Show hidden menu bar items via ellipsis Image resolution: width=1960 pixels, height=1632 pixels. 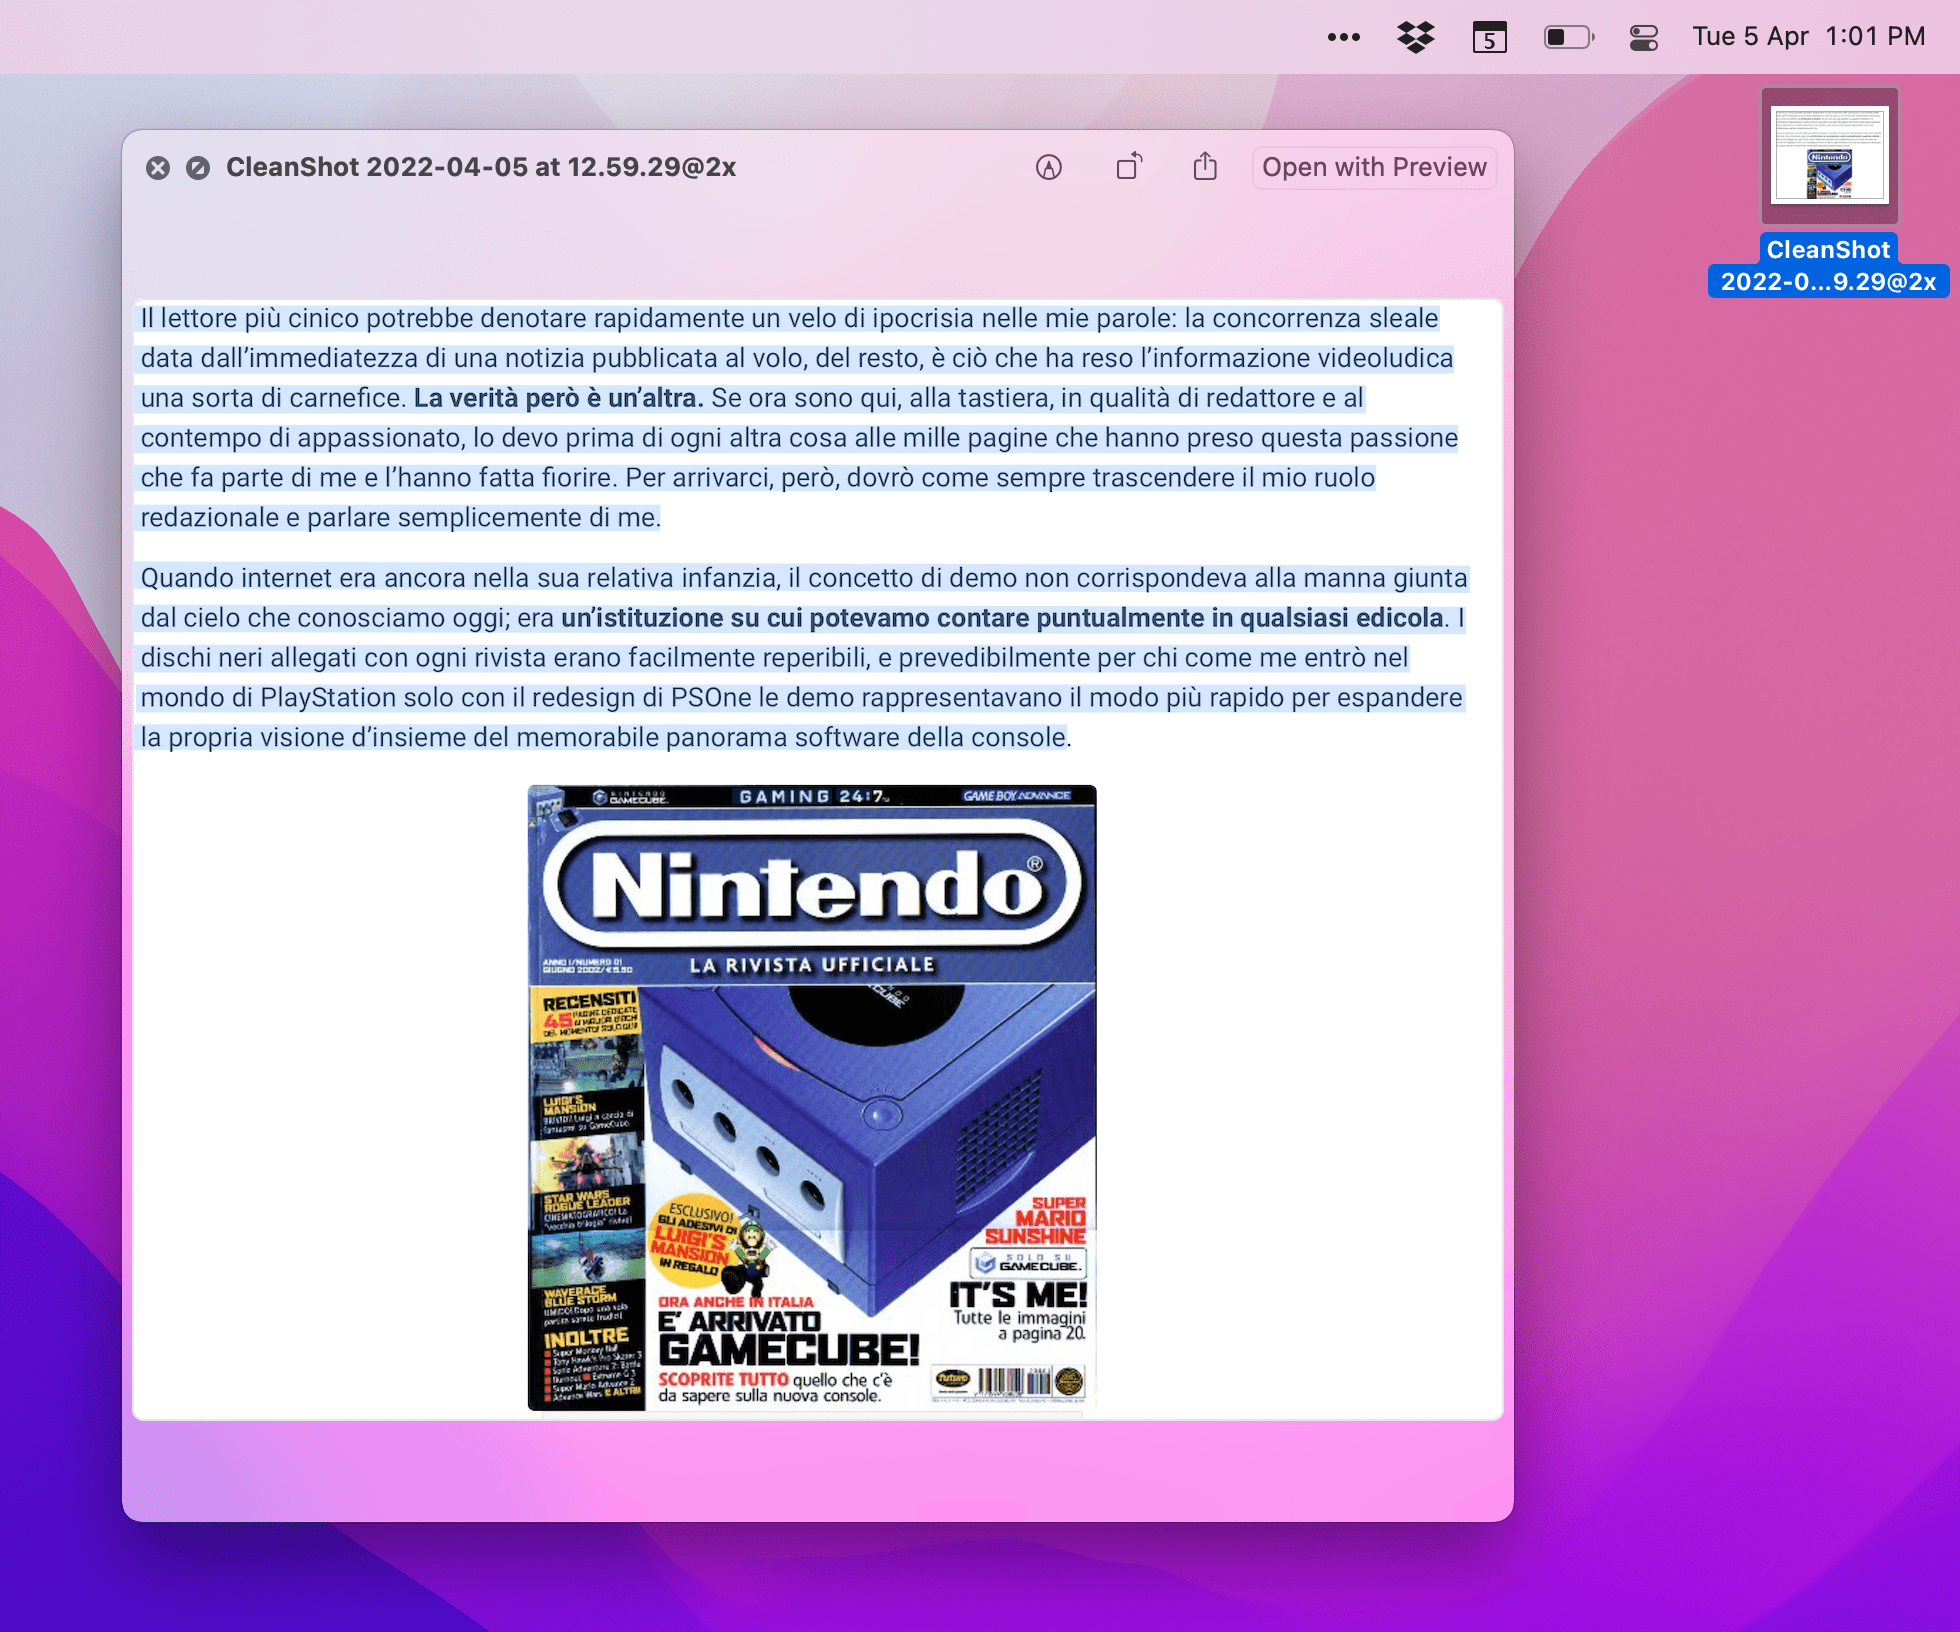[1343, 38]
